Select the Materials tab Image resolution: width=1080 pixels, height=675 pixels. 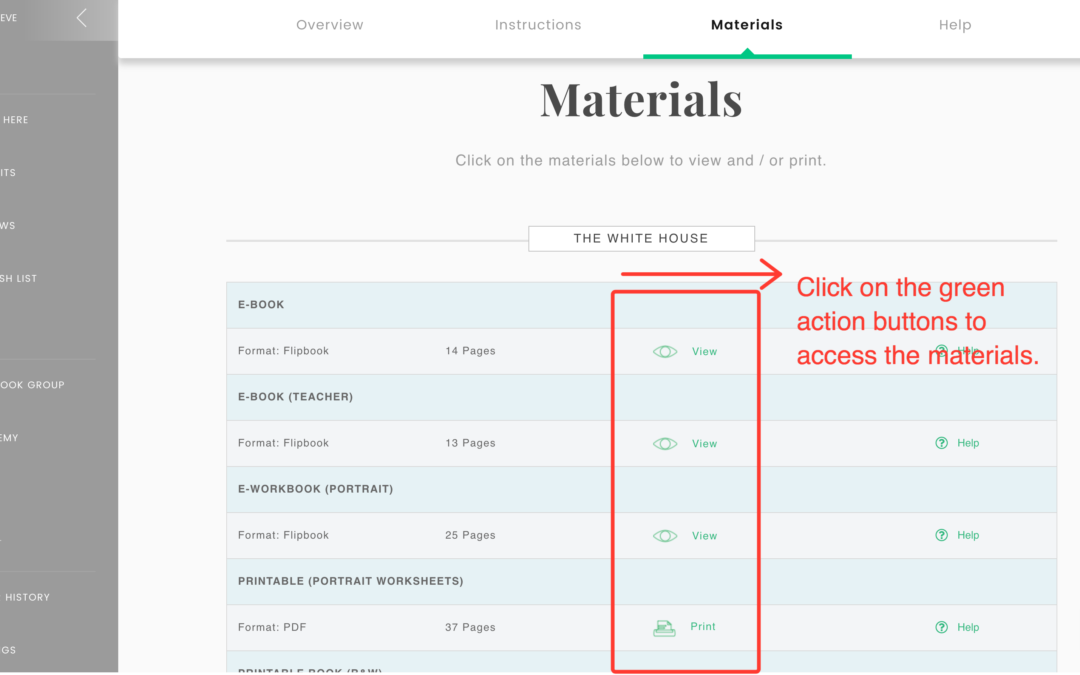(747, 25)
